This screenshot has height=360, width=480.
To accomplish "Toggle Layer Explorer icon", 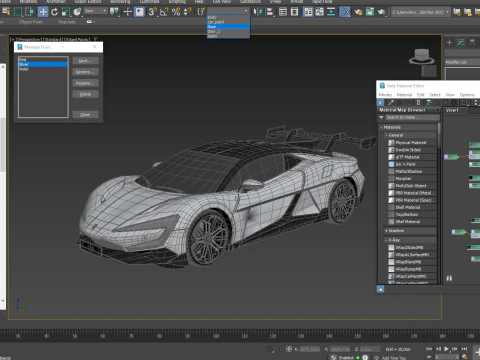I will click(294, 12).
